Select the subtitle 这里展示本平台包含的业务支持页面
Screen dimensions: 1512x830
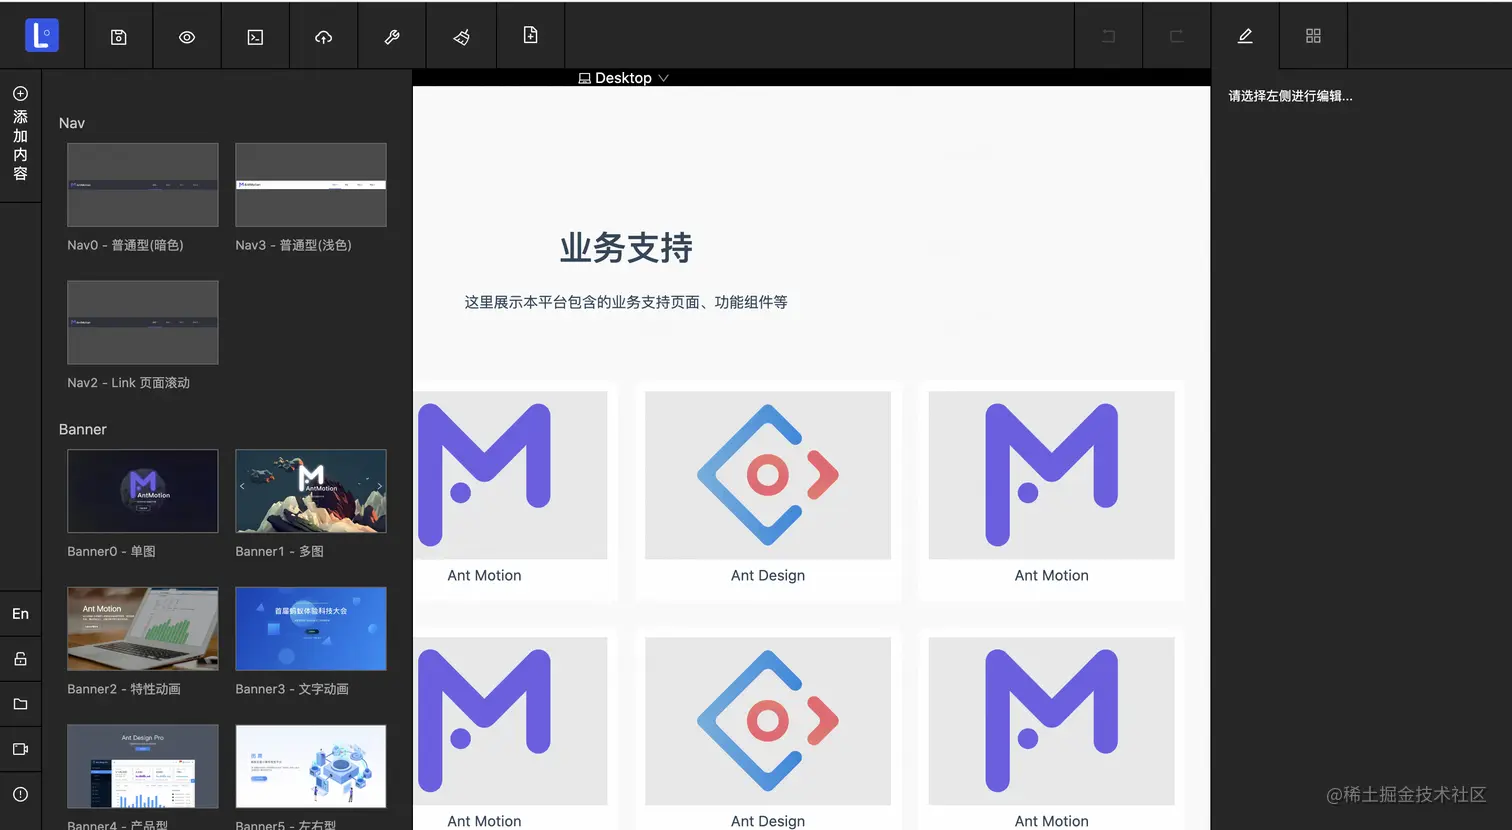coord(626,302)
